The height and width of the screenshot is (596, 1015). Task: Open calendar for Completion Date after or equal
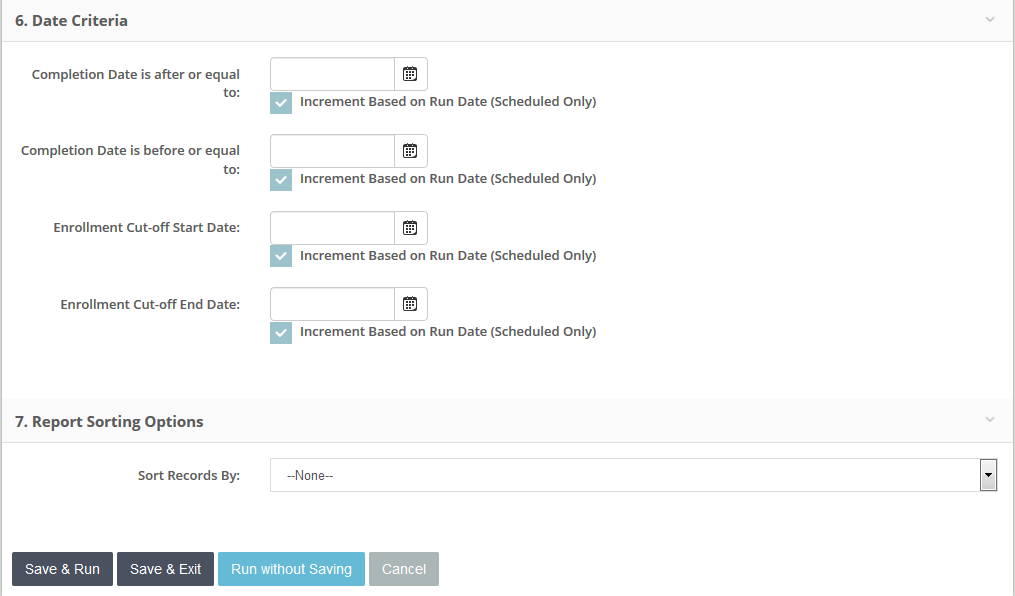coord(410,74)
